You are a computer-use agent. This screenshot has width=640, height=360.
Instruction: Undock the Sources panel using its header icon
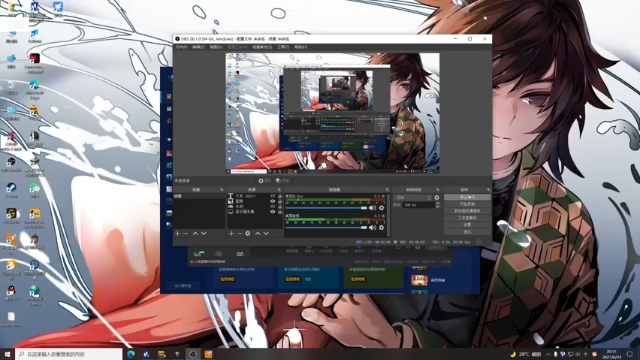280,190
